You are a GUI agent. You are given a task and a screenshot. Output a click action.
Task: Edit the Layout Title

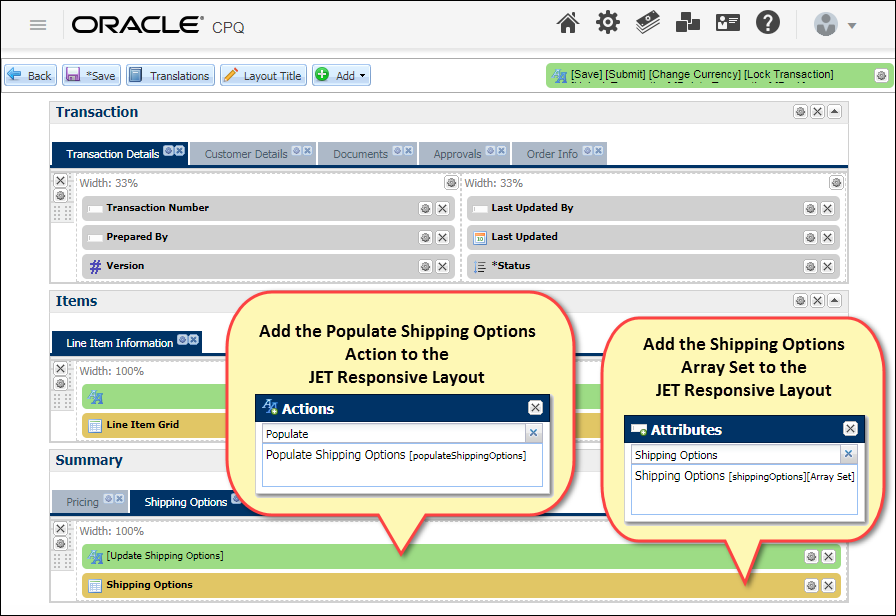point(263,75)
